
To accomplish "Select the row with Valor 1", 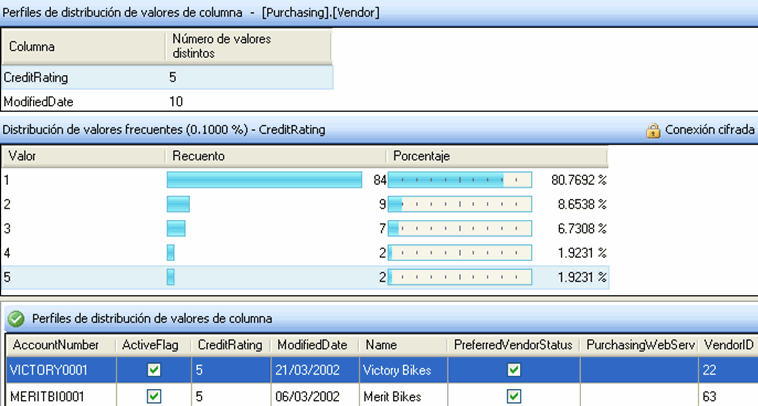I will (305, 180).
